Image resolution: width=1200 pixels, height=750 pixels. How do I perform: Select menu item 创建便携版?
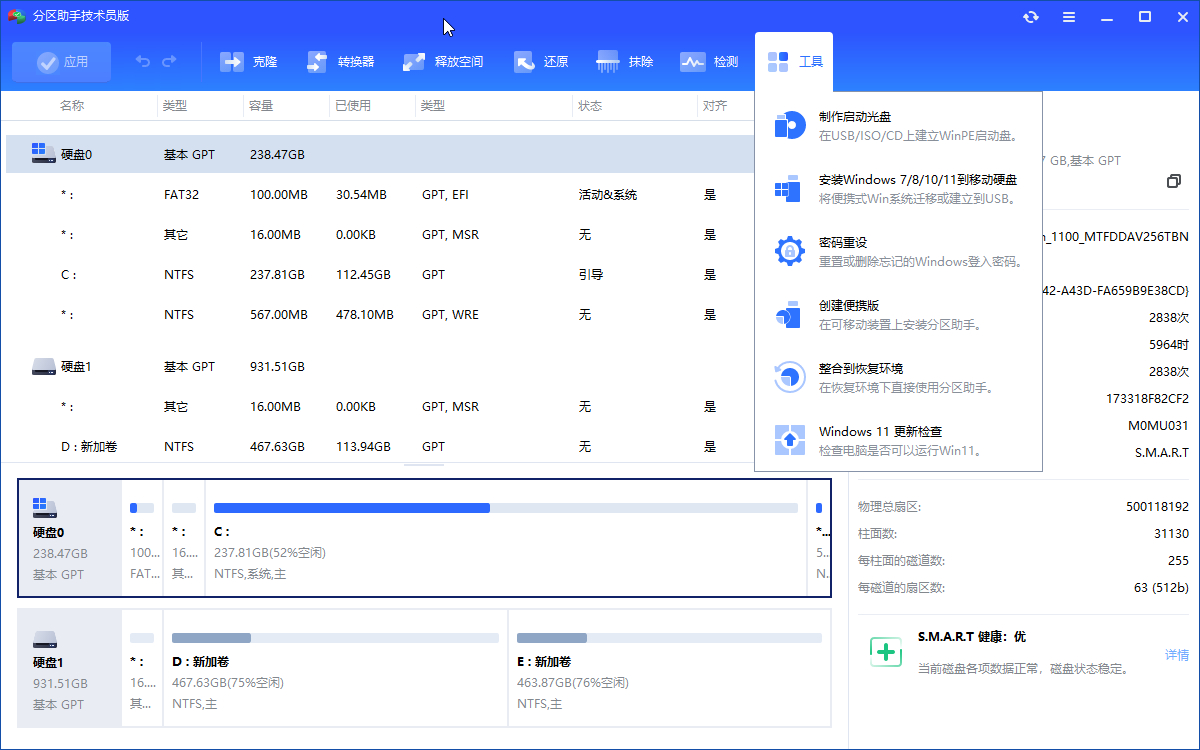point(898,314)
